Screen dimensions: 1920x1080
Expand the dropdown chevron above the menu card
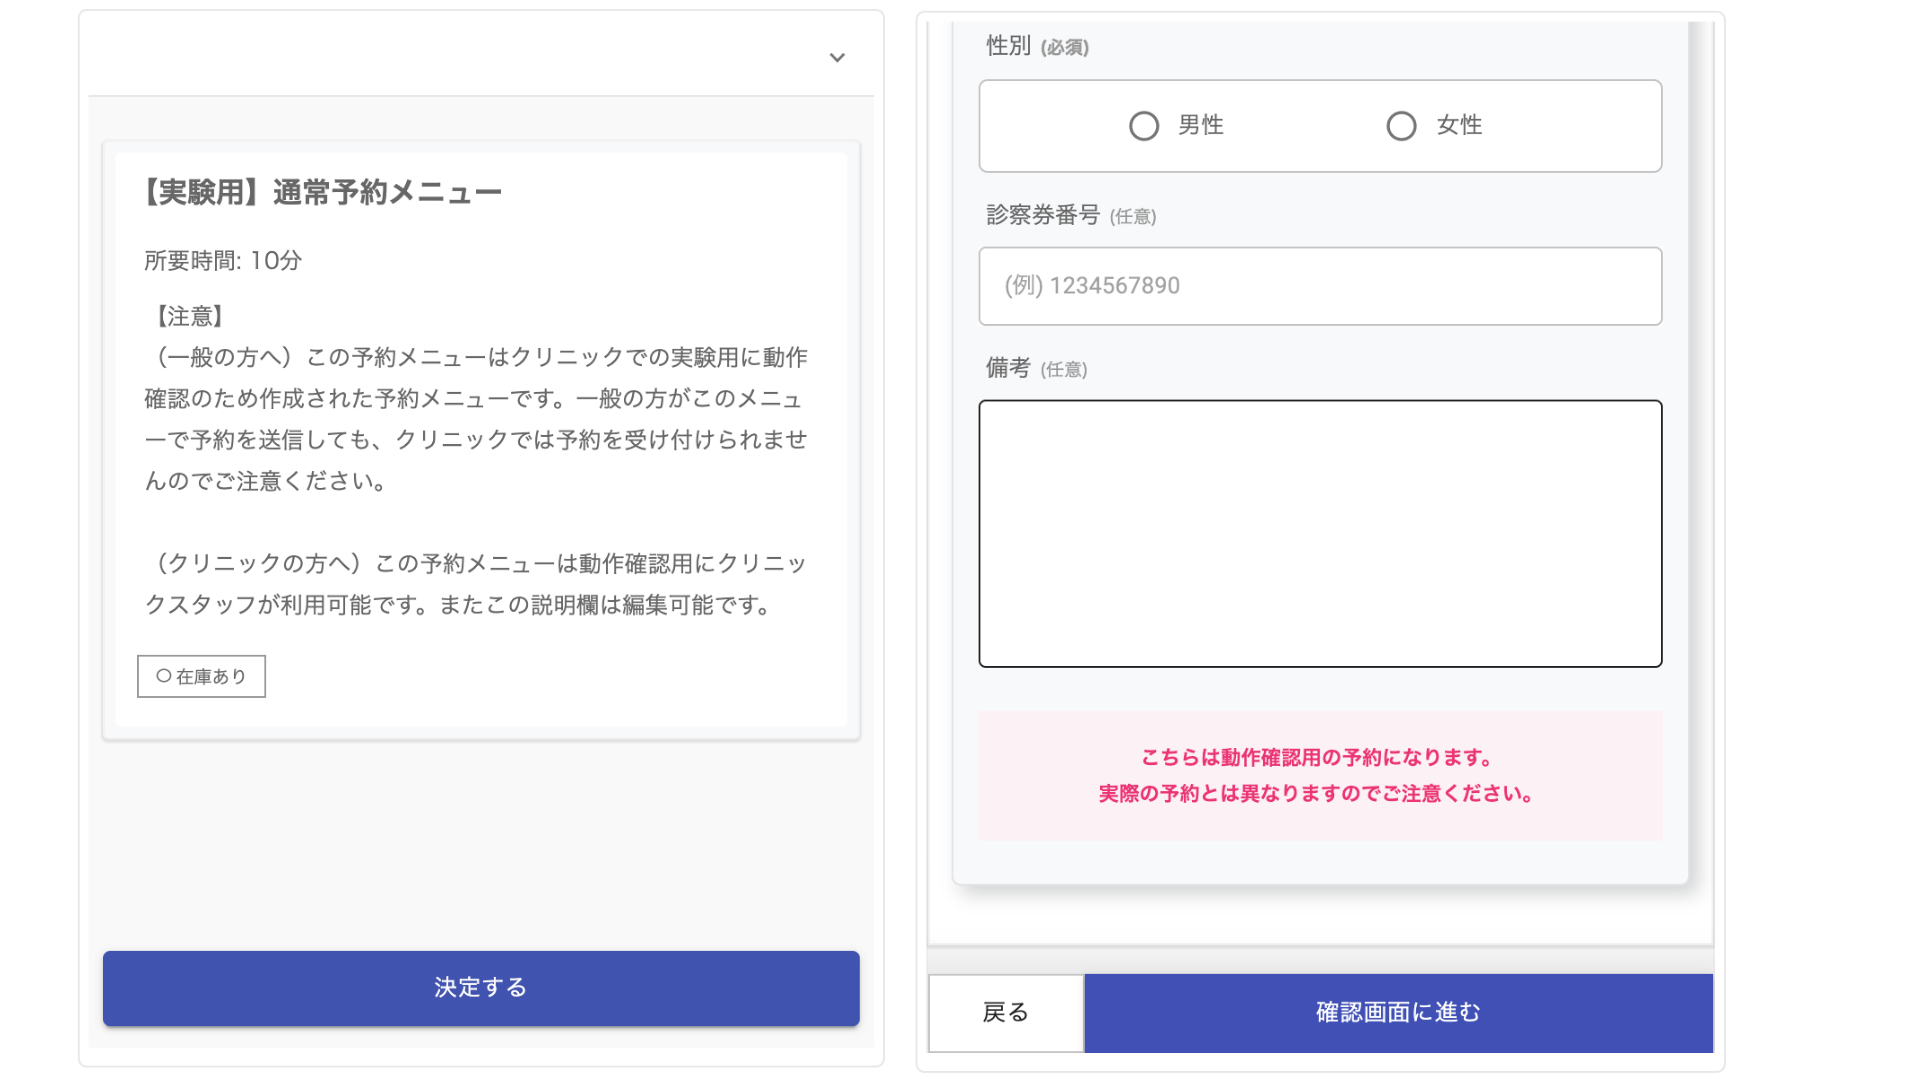pyautogui.click(x=837, y=58)
